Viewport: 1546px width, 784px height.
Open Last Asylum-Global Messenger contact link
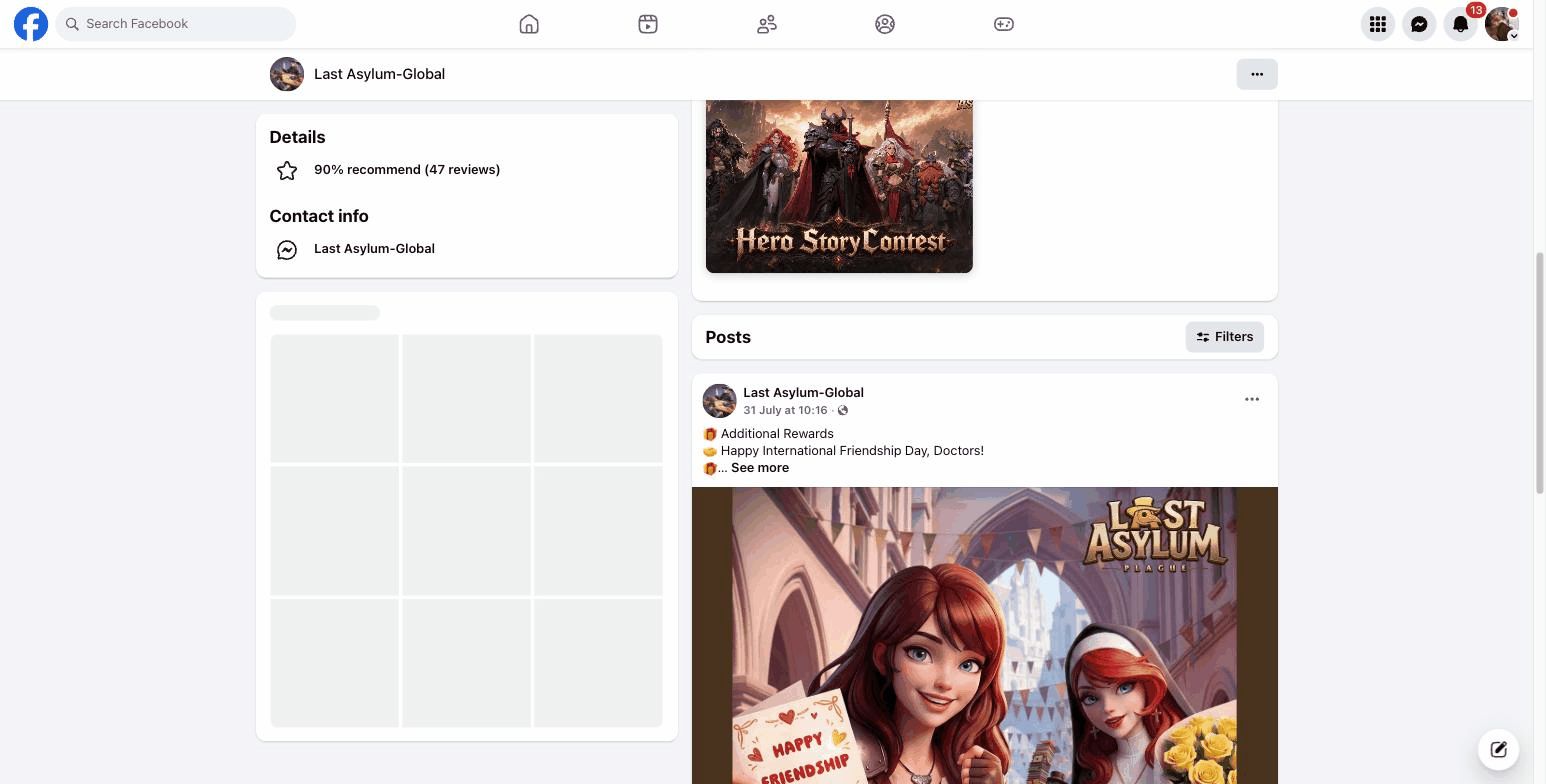point(374,249)
